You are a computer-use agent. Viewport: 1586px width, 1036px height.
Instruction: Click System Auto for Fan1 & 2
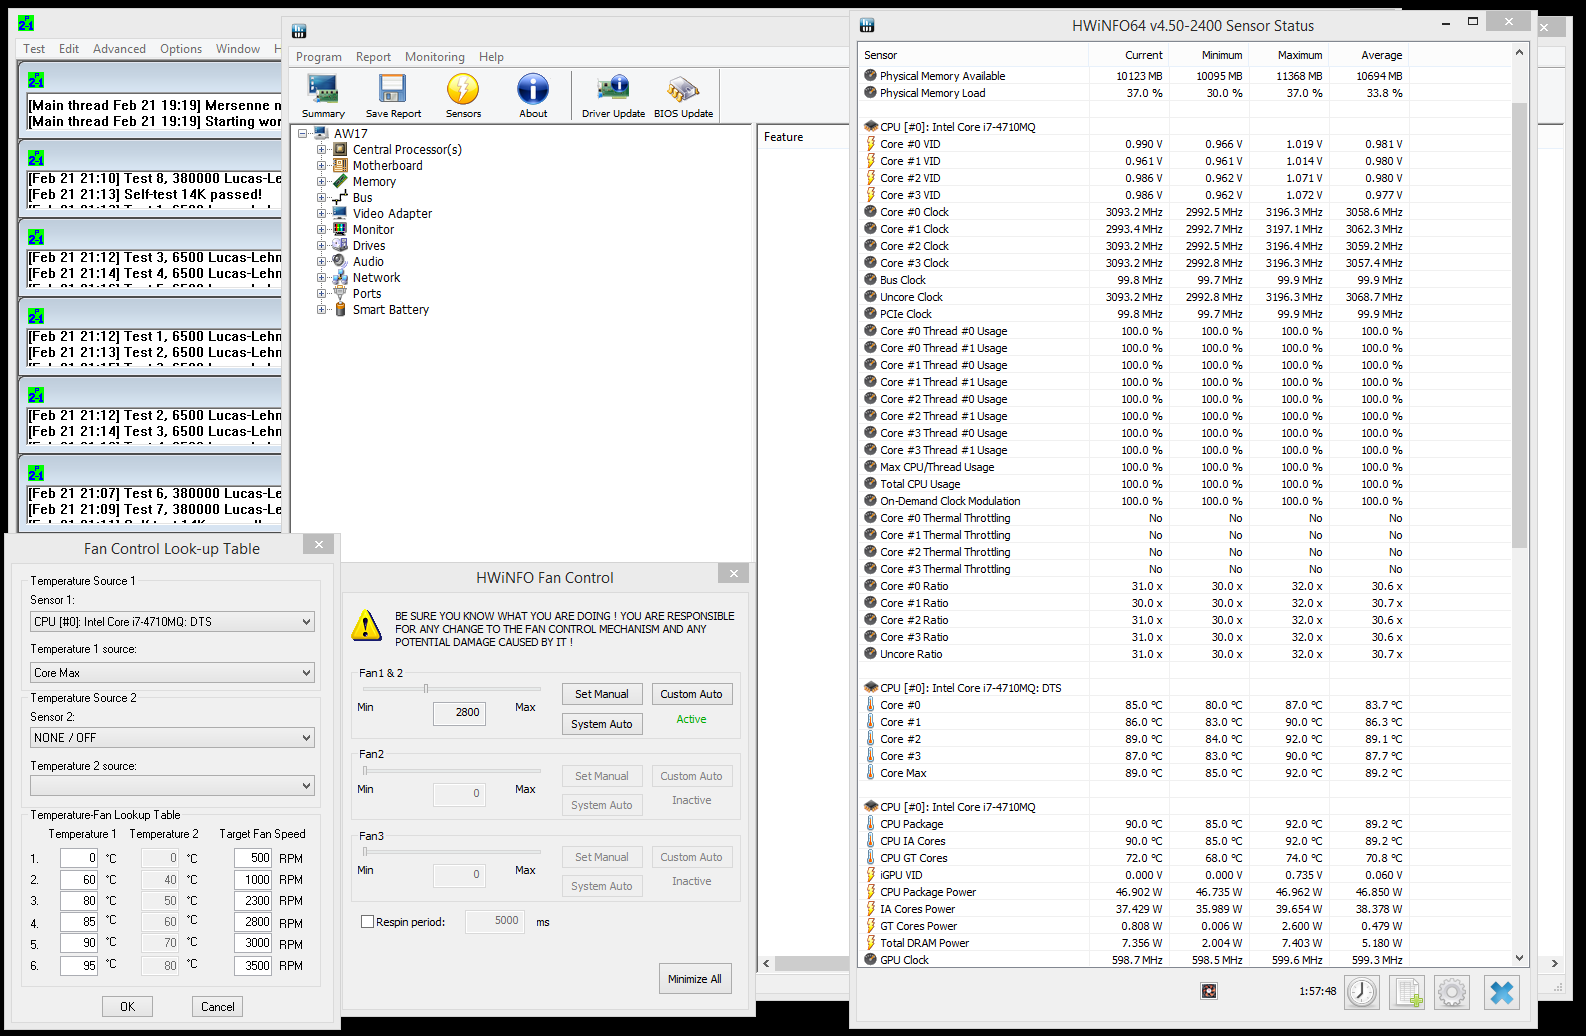[602, 724]
